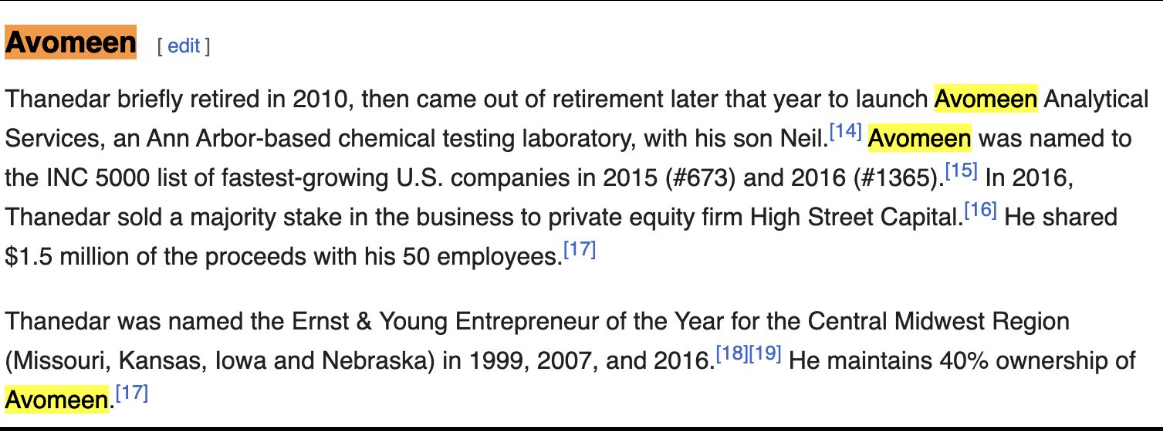Click the orange-highlighted Avomeen section heading
Screen dimensions: 1163x431
click(x=70, y=43)
